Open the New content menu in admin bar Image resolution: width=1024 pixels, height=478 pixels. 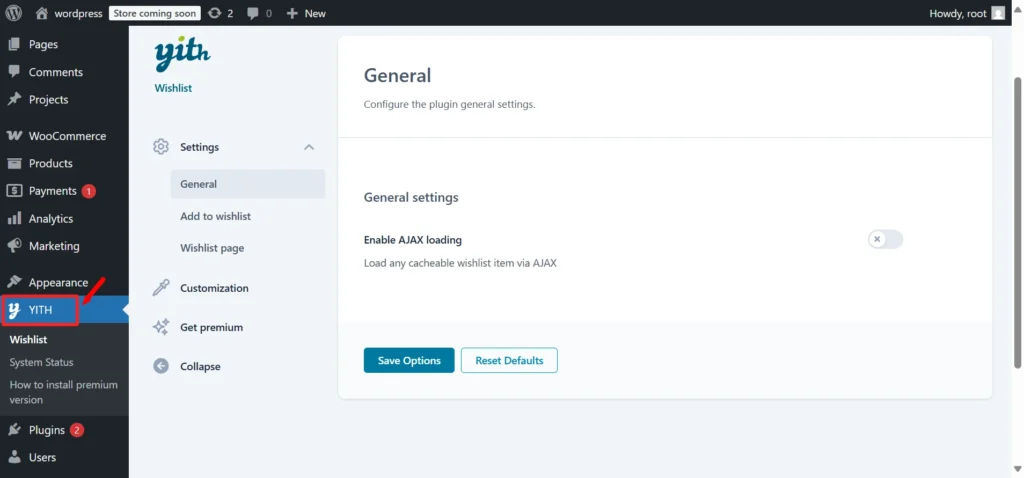click(x=306, y=13)
